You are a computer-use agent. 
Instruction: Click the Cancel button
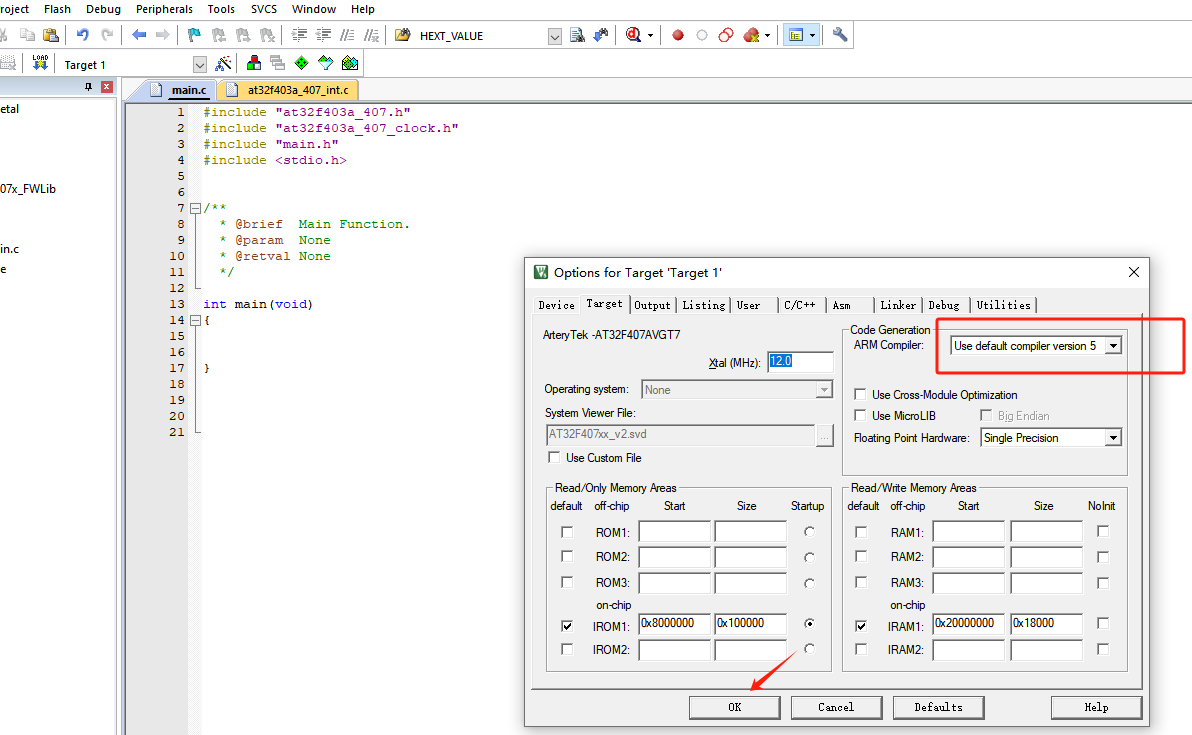836,707
